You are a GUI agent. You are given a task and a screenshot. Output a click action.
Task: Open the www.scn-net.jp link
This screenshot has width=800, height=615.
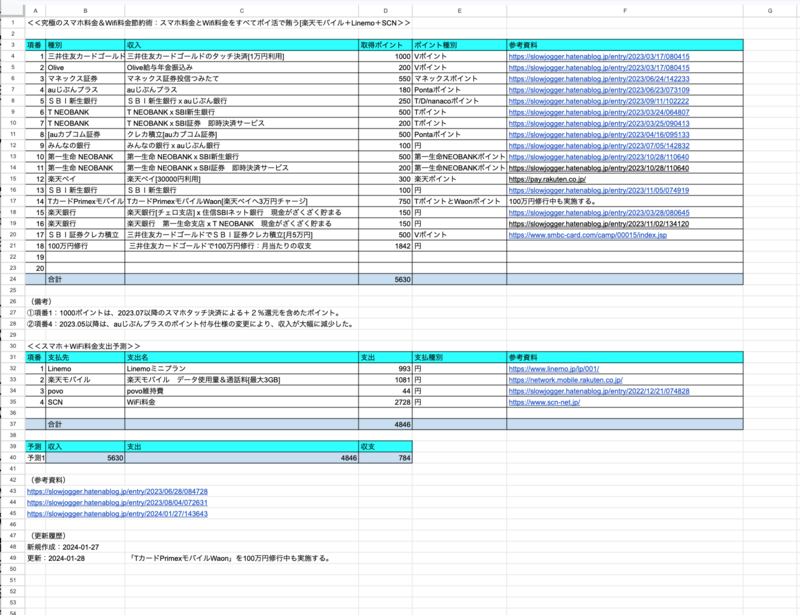click(x=544, y=402)
